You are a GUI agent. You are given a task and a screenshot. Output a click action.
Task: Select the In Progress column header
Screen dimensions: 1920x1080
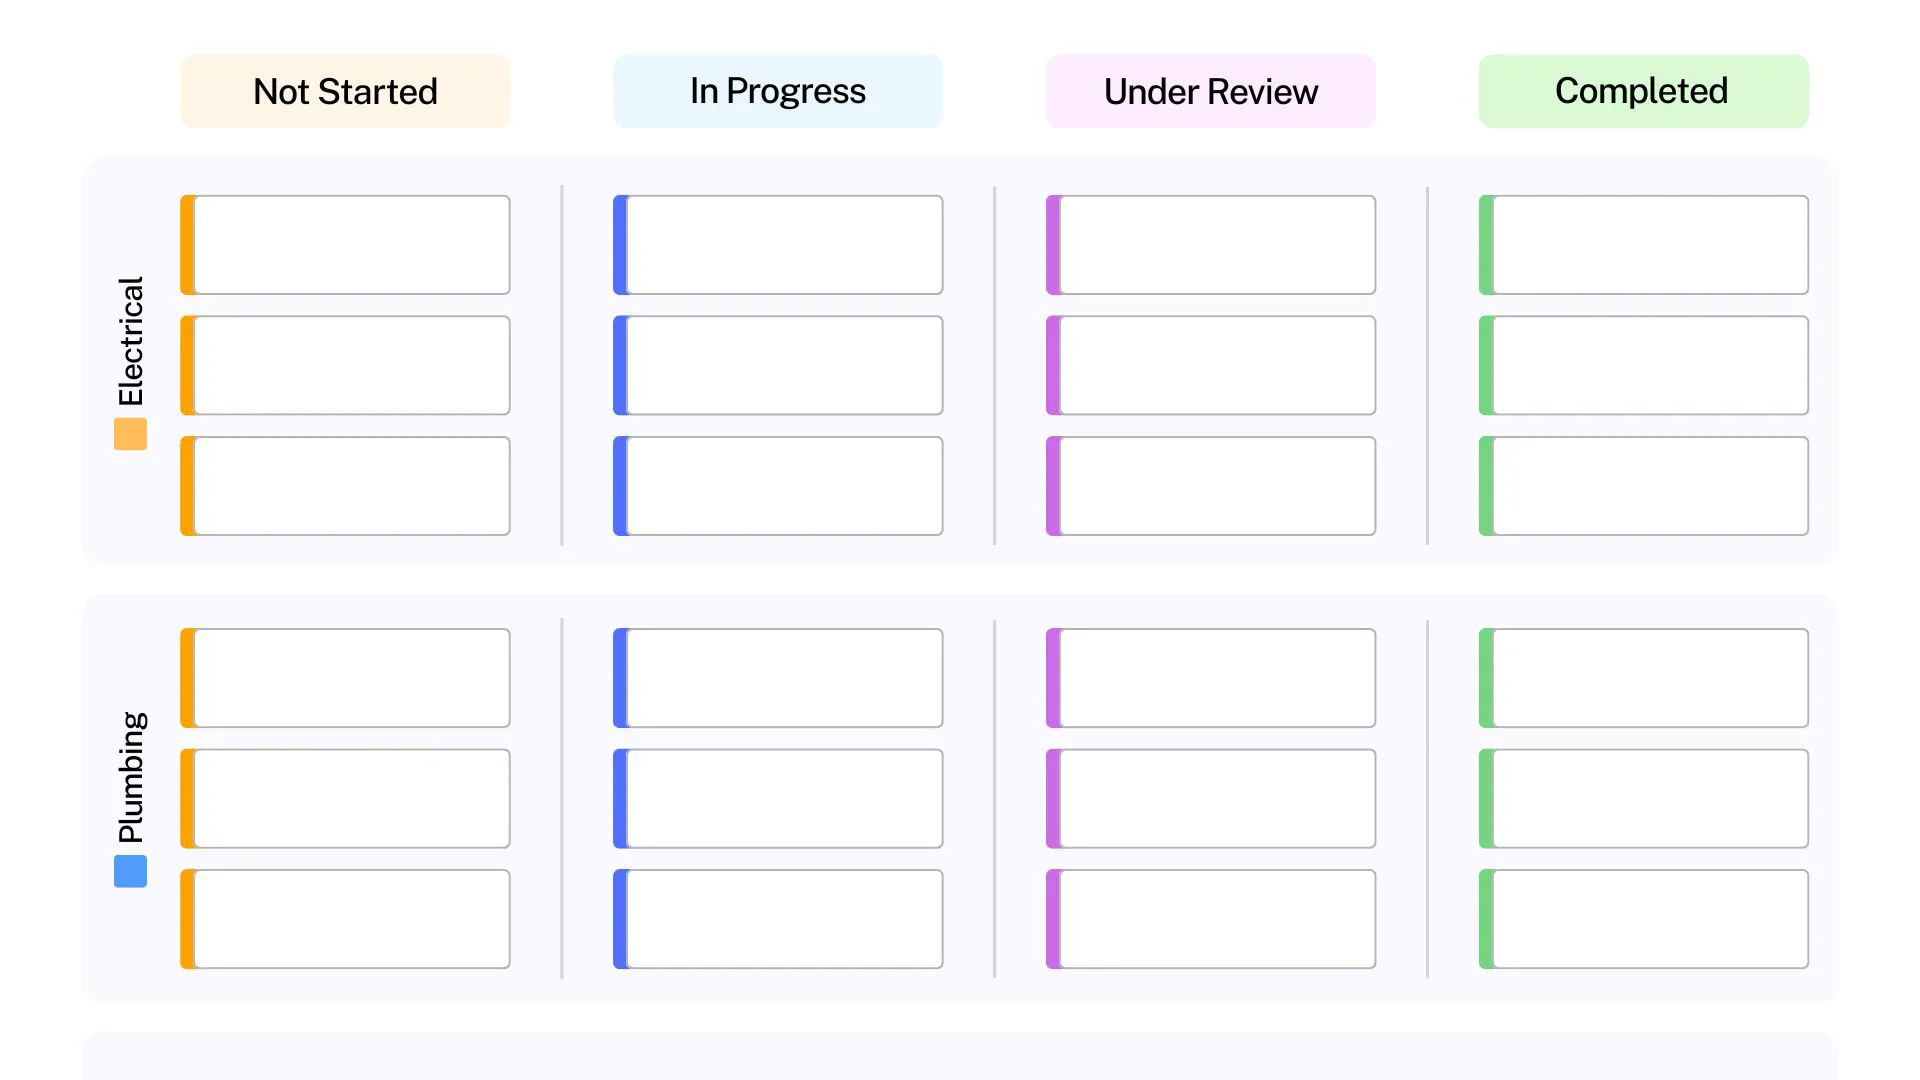pos(778,91)
